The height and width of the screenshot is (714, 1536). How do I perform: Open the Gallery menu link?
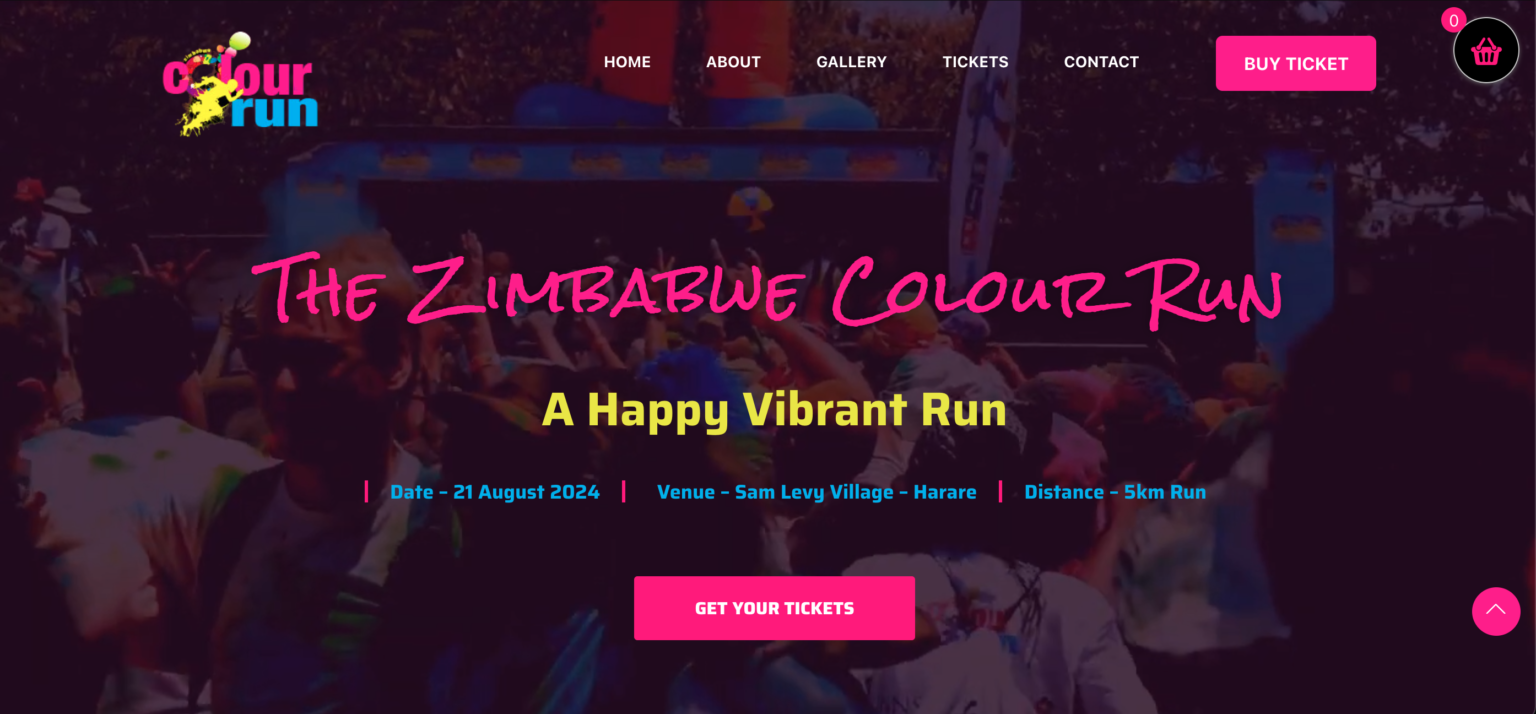[851, 62]
